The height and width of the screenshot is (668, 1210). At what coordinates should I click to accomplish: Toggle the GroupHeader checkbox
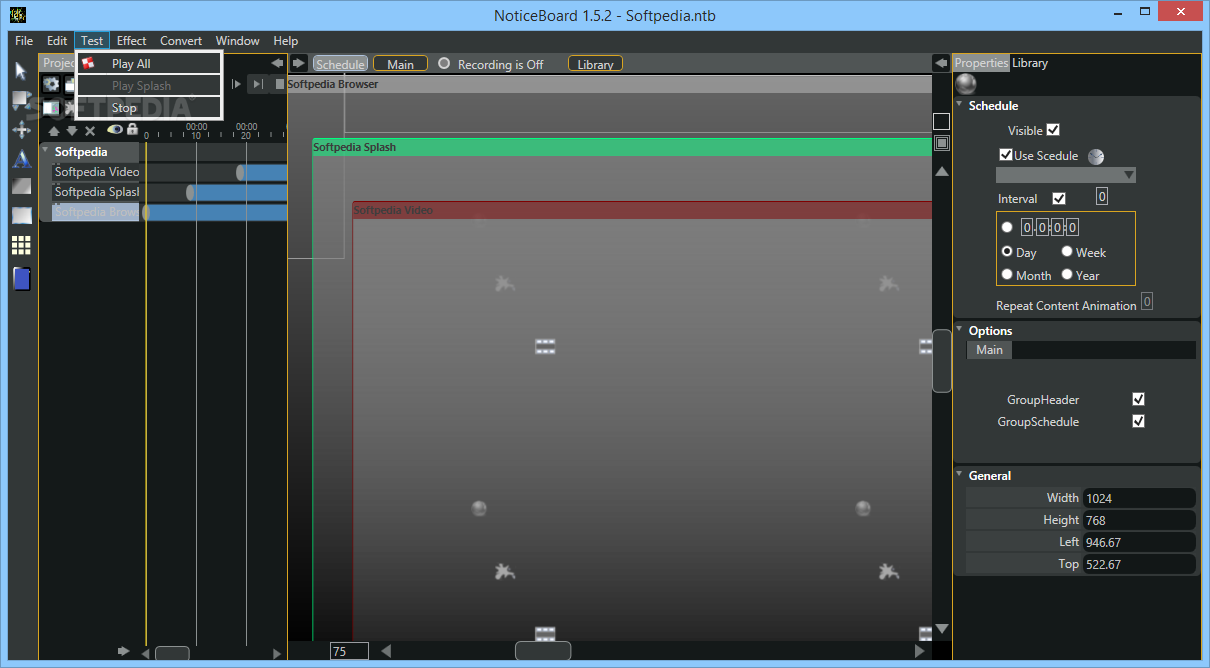pos(1138,399)
